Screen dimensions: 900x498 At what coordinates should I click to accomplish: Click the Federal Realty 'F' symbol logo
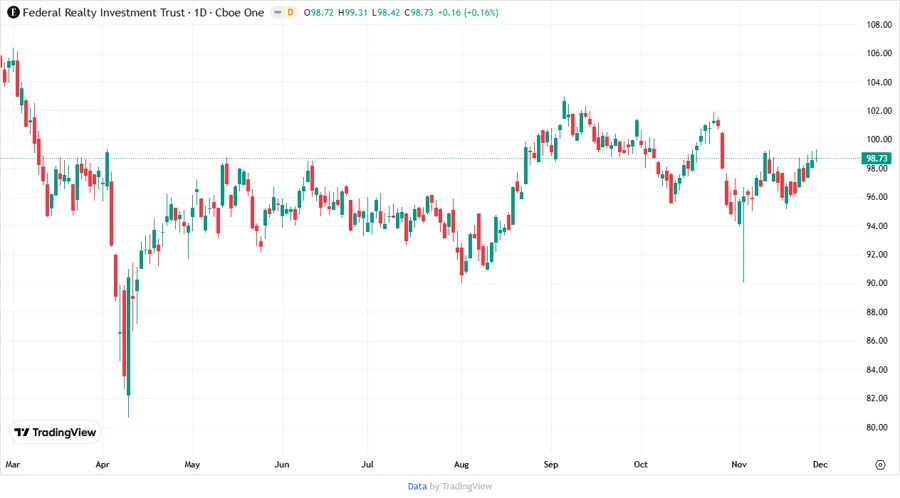pos(13,12)
